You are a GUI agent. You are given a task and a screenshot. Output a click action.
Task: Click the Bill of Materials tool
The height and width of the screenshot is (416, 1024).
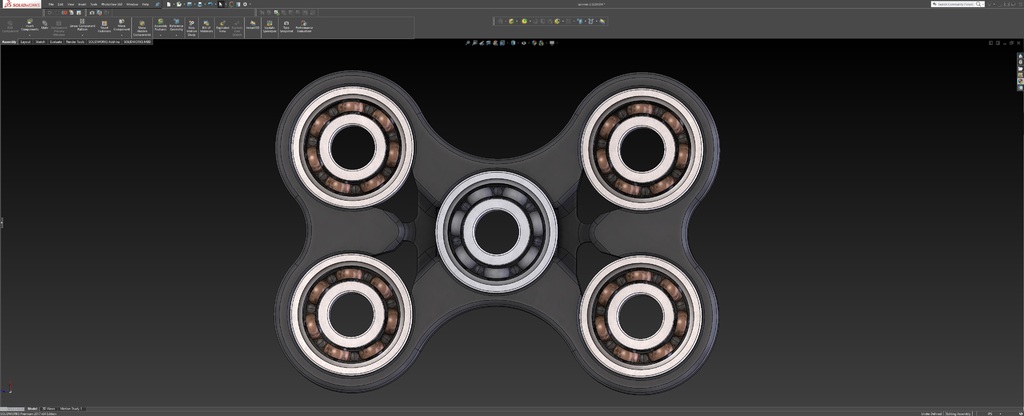[x=206, y=26]
